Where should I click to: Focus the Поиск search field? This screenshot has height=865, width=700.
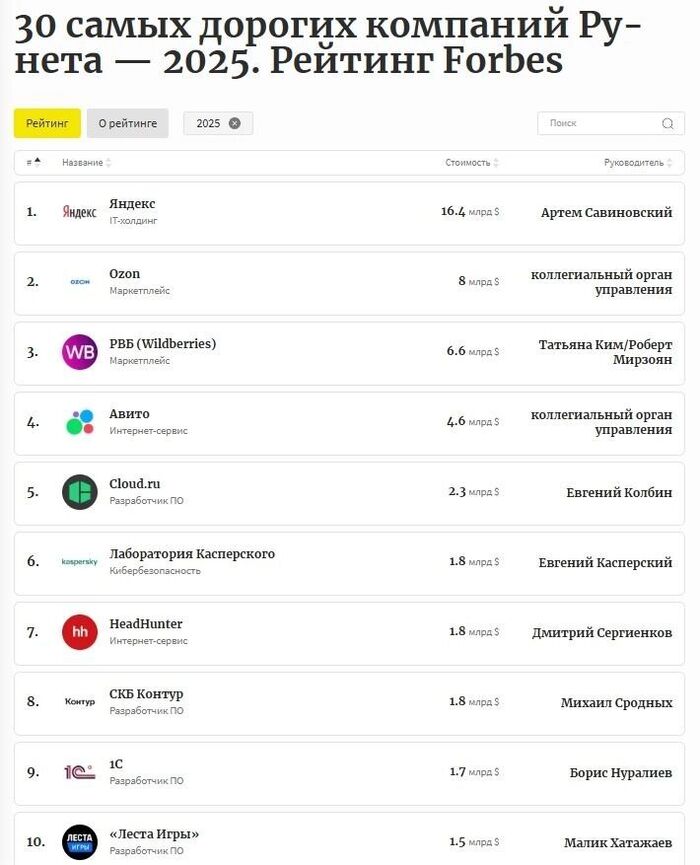point(600,123)
